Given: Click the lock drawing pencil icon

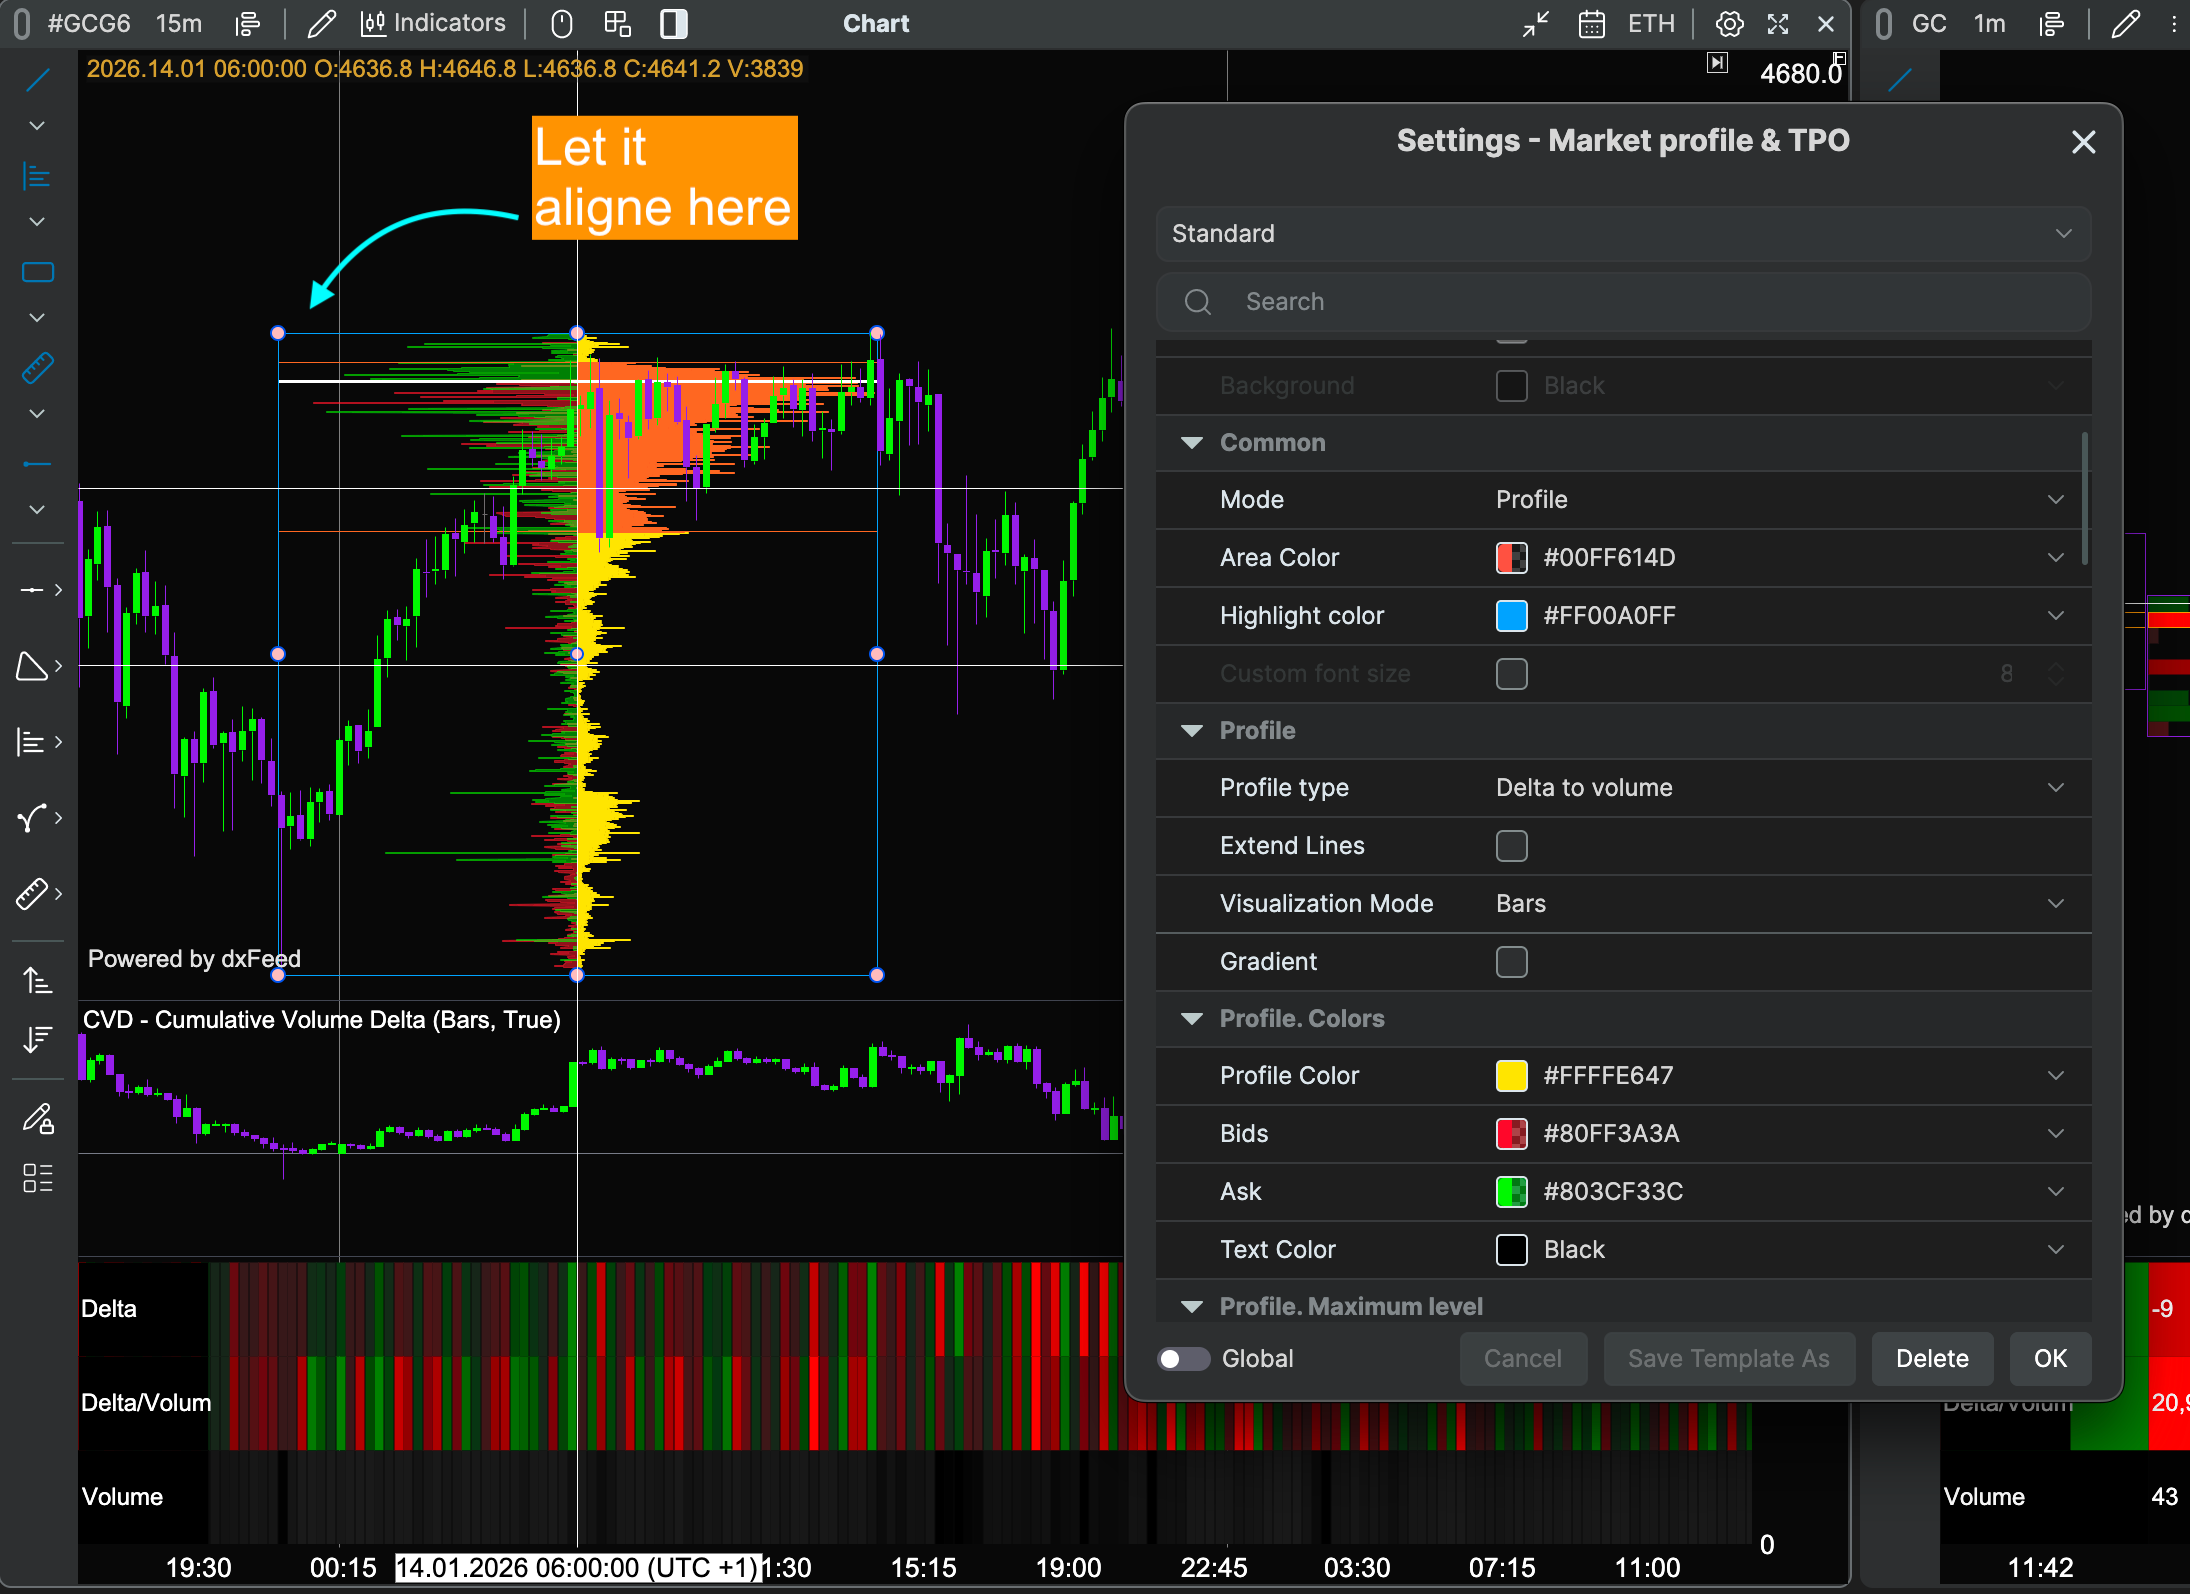Looking at the screenshot, I should [x=37, y=1118].
